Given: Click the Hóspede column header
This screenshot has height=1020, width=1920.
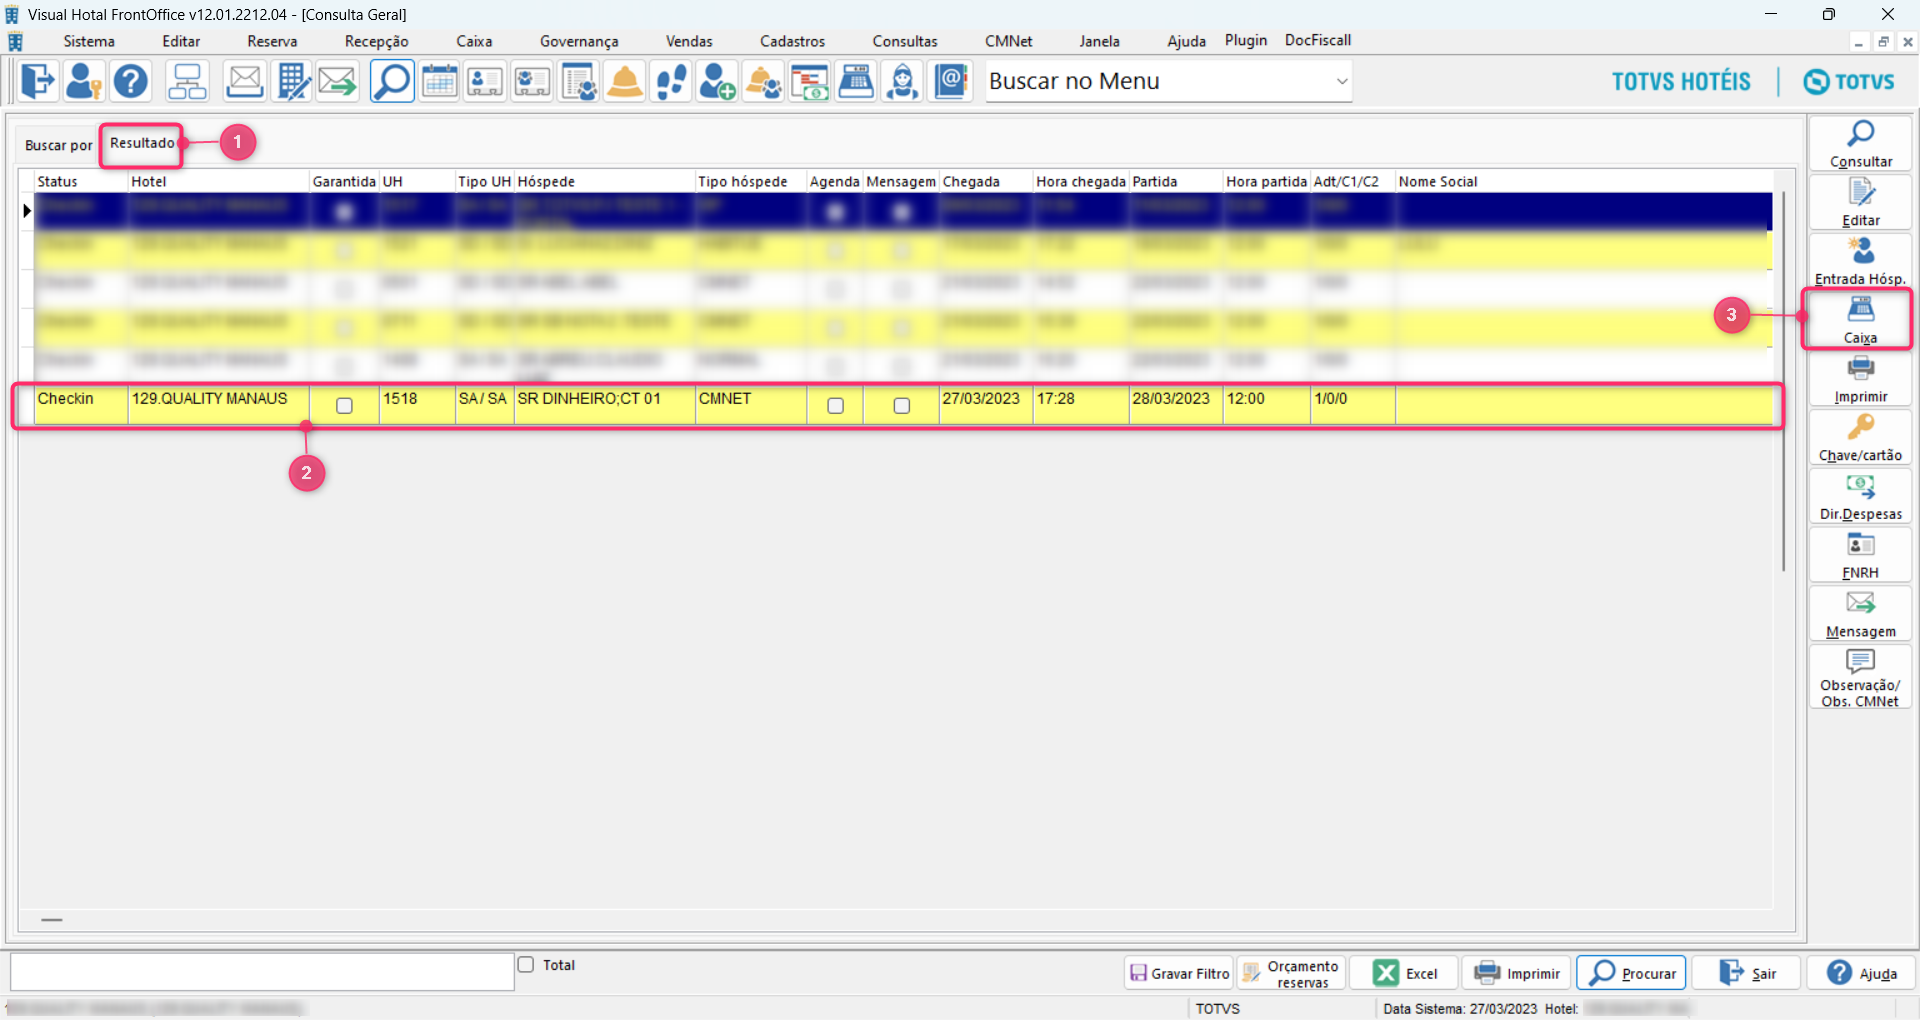Looking at the screenshot, I should pyautogui.click(x=604, y=181).
